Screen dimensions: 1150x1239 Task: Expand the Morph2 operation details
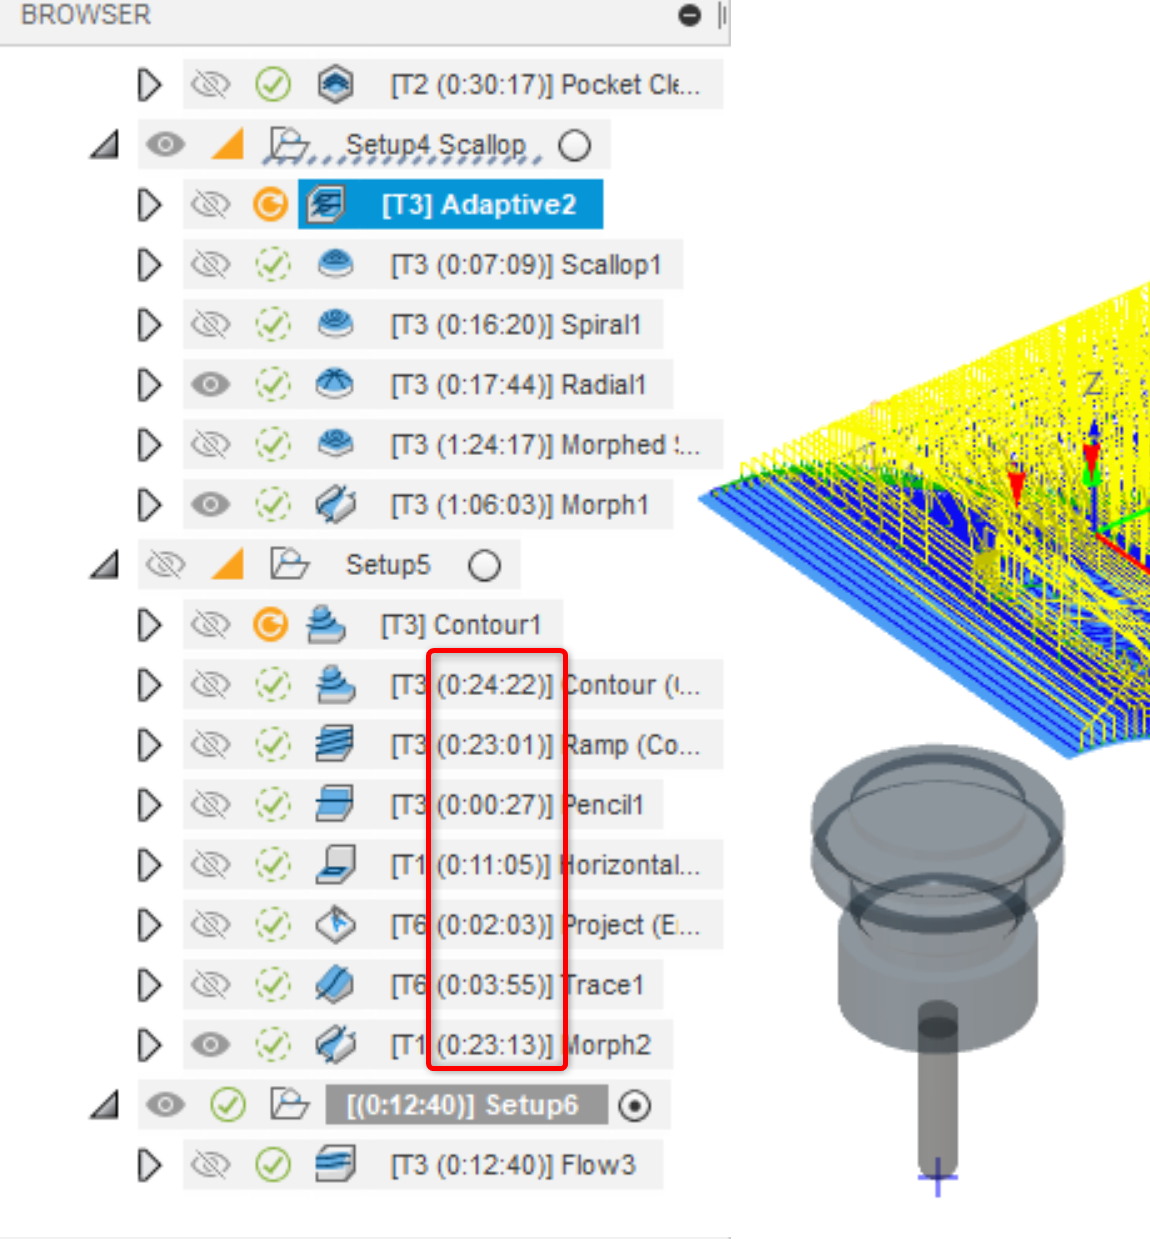coord(150,1044)
